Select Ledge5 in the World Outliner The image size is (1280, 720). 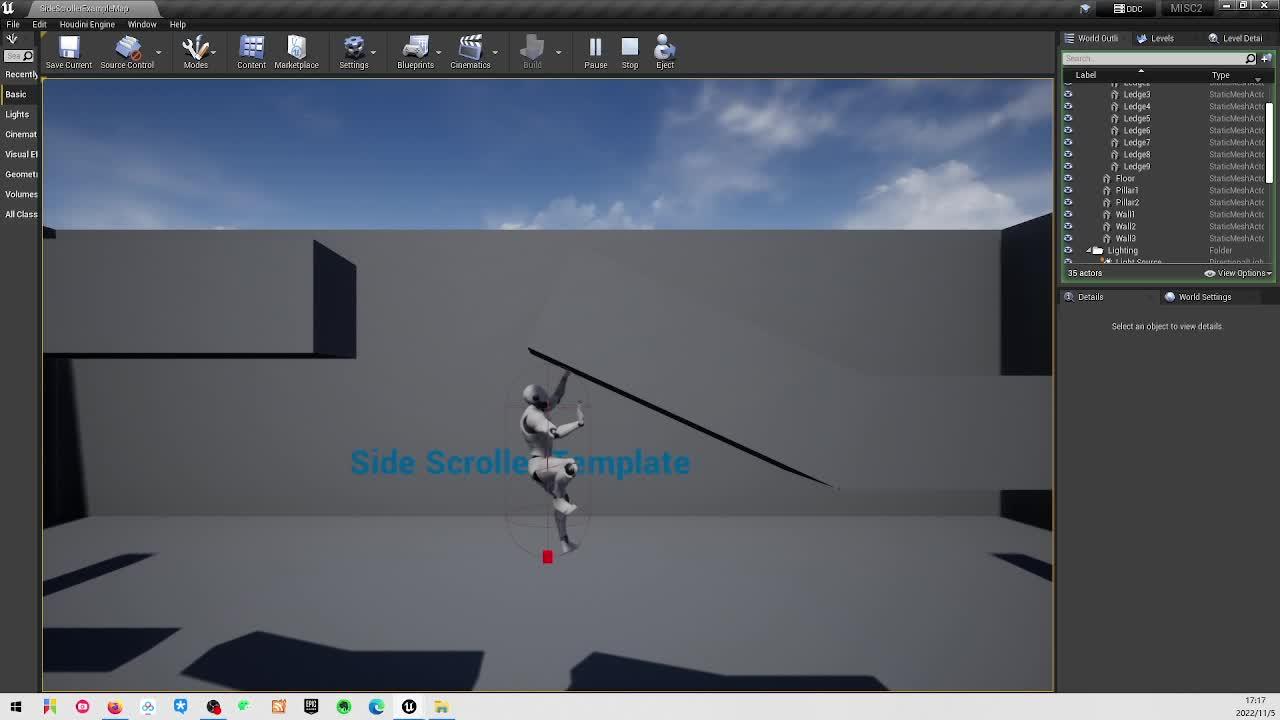pyautogui.click(x=1136, y=118)
